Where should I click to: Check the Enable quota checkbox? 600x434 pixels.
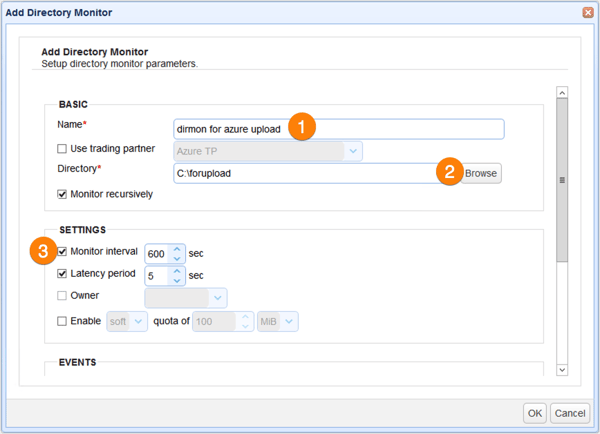(x=62, y=321)
